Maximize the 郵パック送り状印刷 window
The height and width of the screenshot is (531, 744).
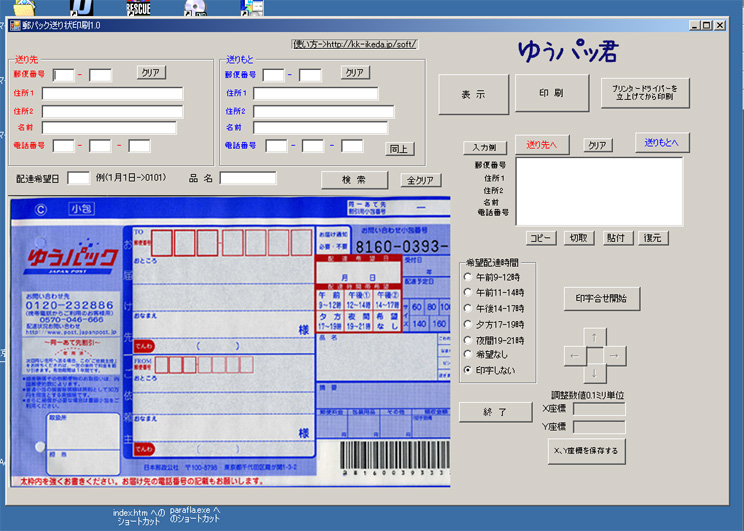pos(707,25)
